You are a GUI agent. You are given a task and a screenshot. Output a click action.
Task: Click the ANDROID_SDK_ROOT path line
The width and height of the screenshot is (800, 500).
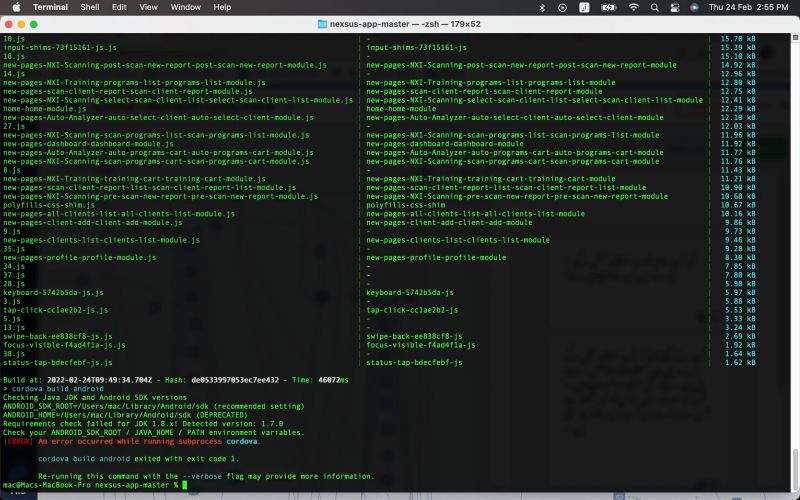point(154,407)
